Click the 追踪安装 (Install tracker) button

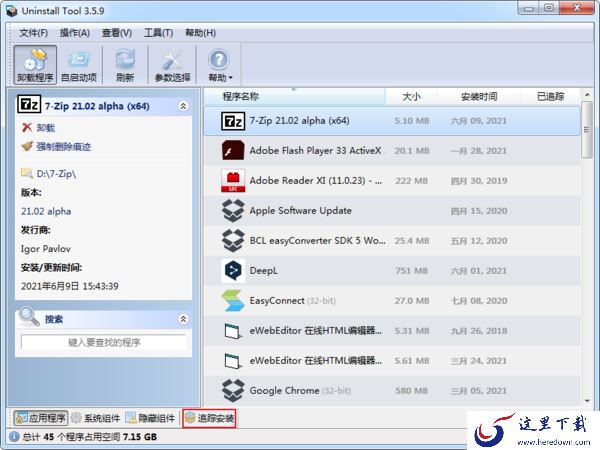coord(209,418)
